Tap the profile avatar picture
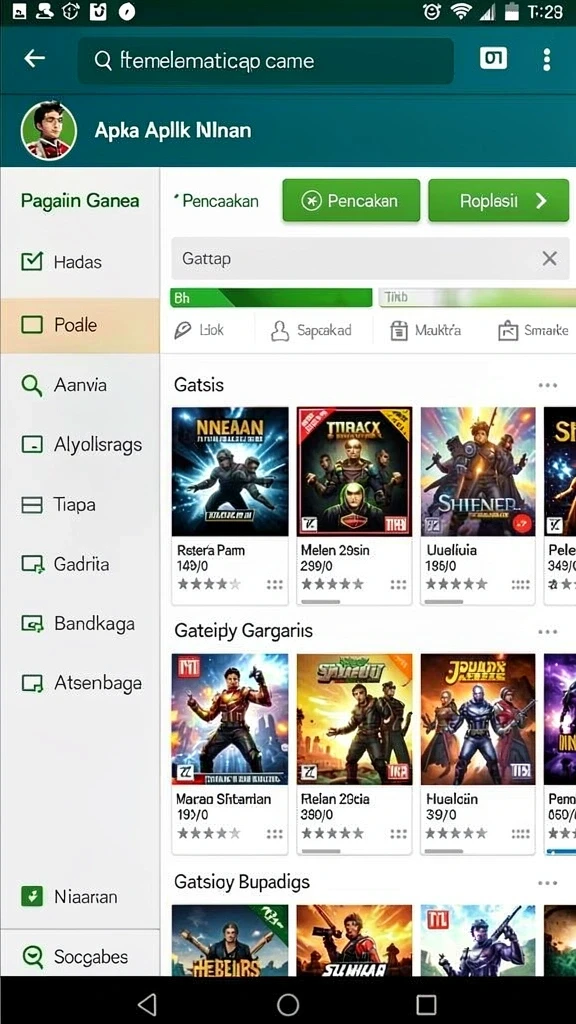 [49, 131]
